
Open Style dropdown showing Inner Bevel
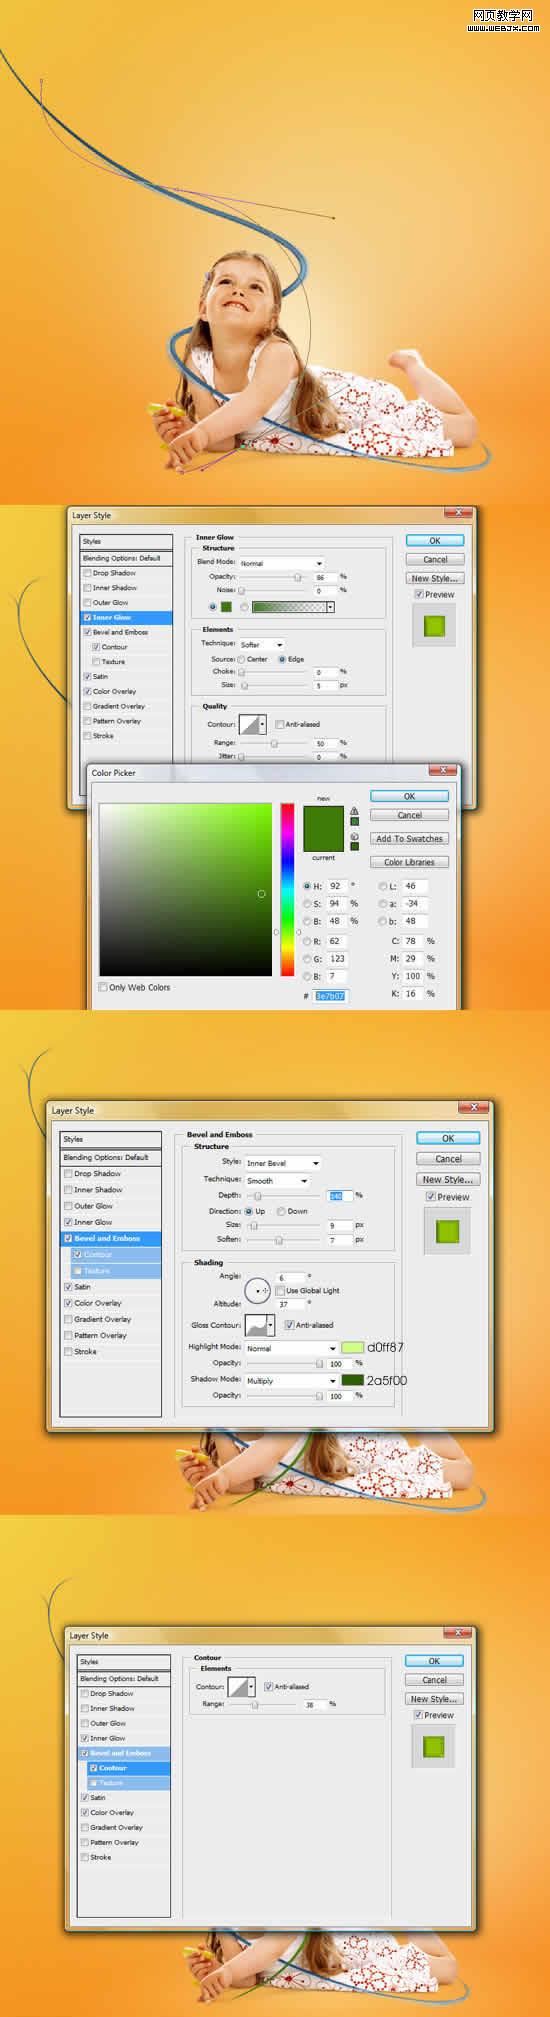click(283, 1163)
